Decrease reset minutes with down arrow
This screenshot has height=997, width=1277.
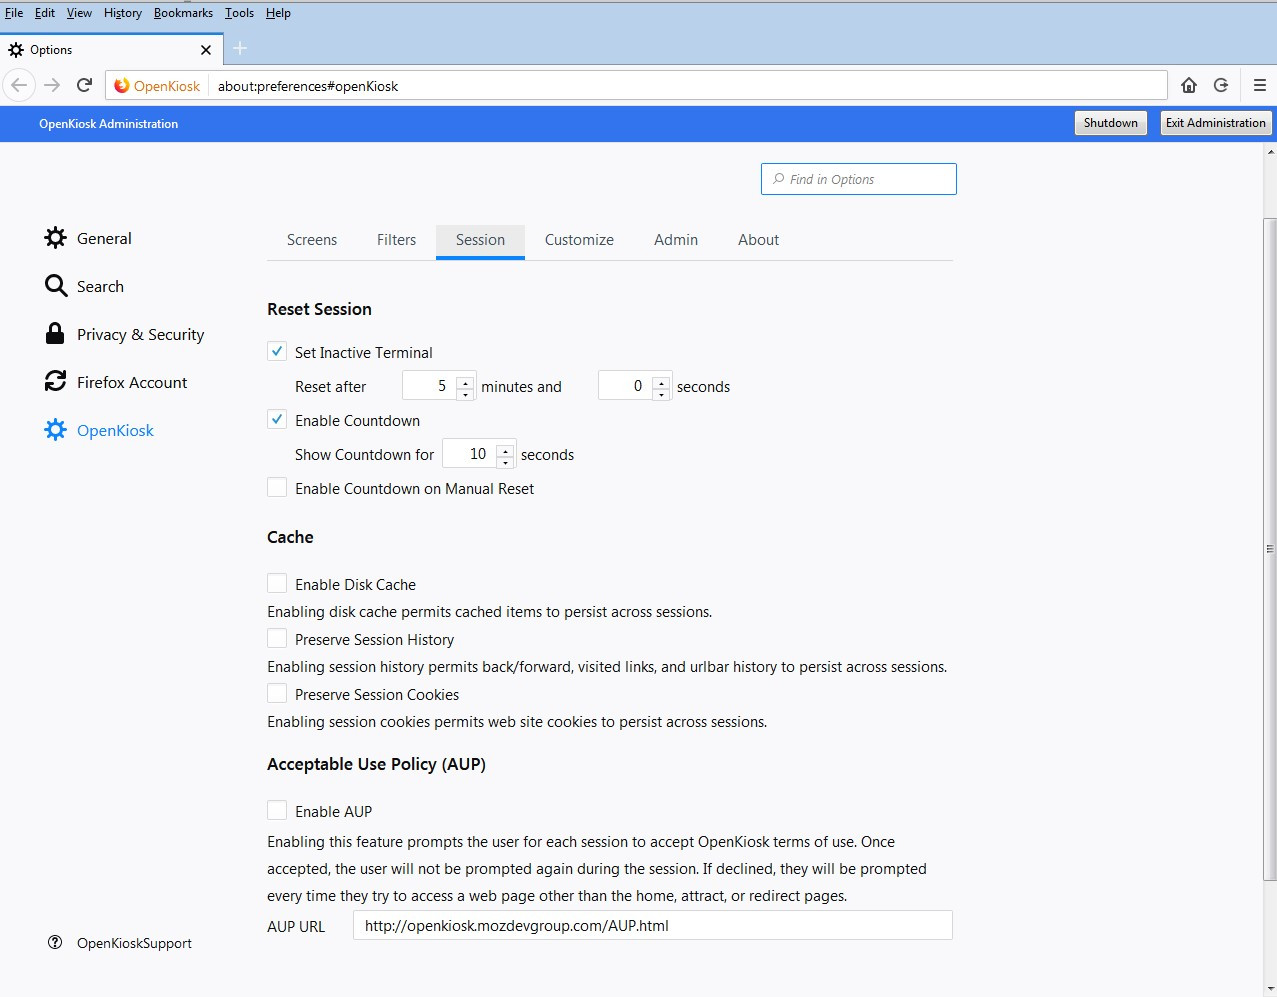(465, 393)
